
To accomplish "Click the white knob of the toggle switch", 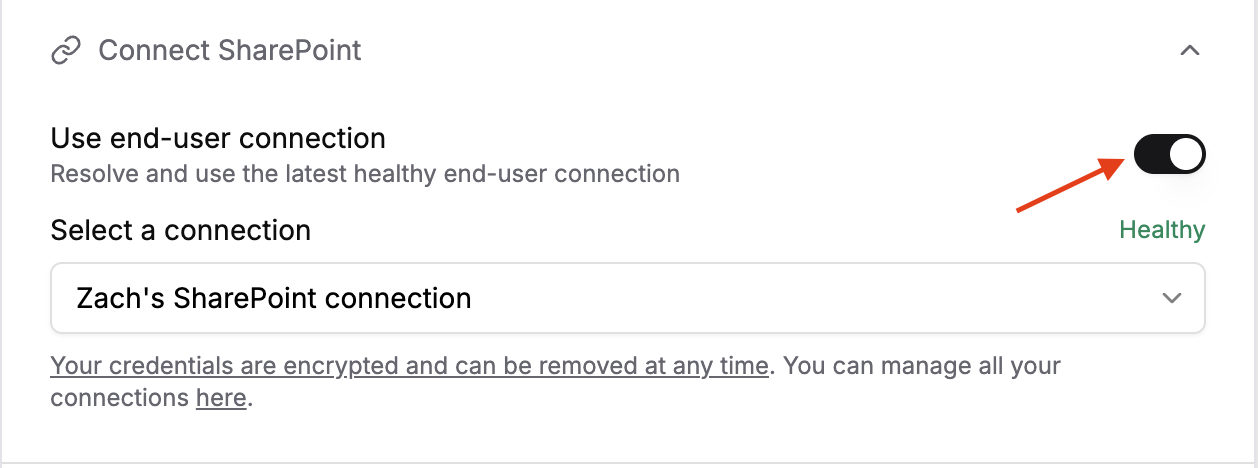I will point(1186,154).
